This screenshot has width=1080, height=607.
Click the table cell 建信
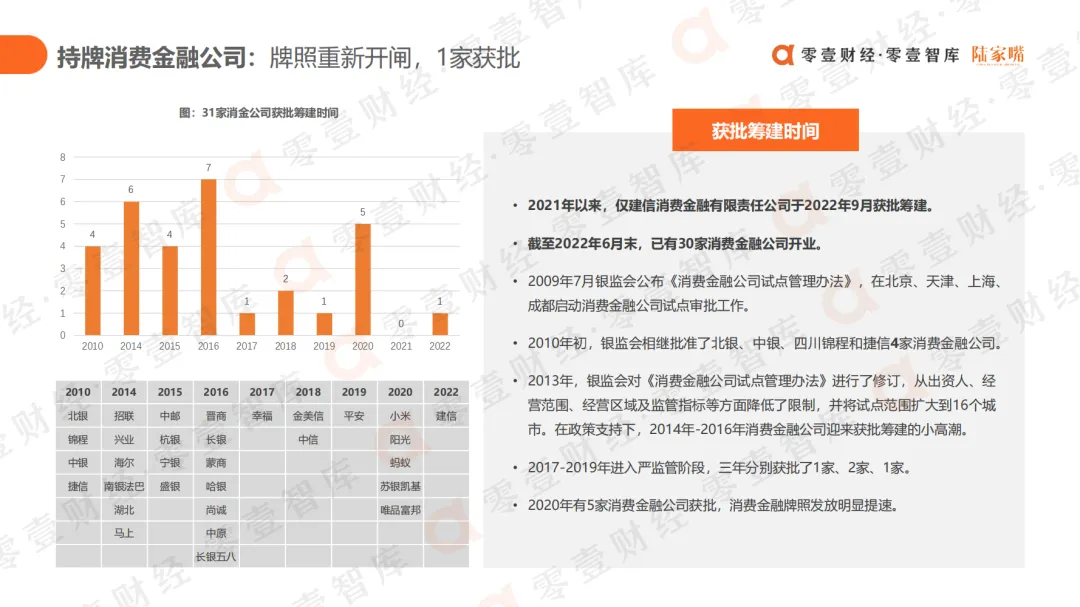coord(446,416)
